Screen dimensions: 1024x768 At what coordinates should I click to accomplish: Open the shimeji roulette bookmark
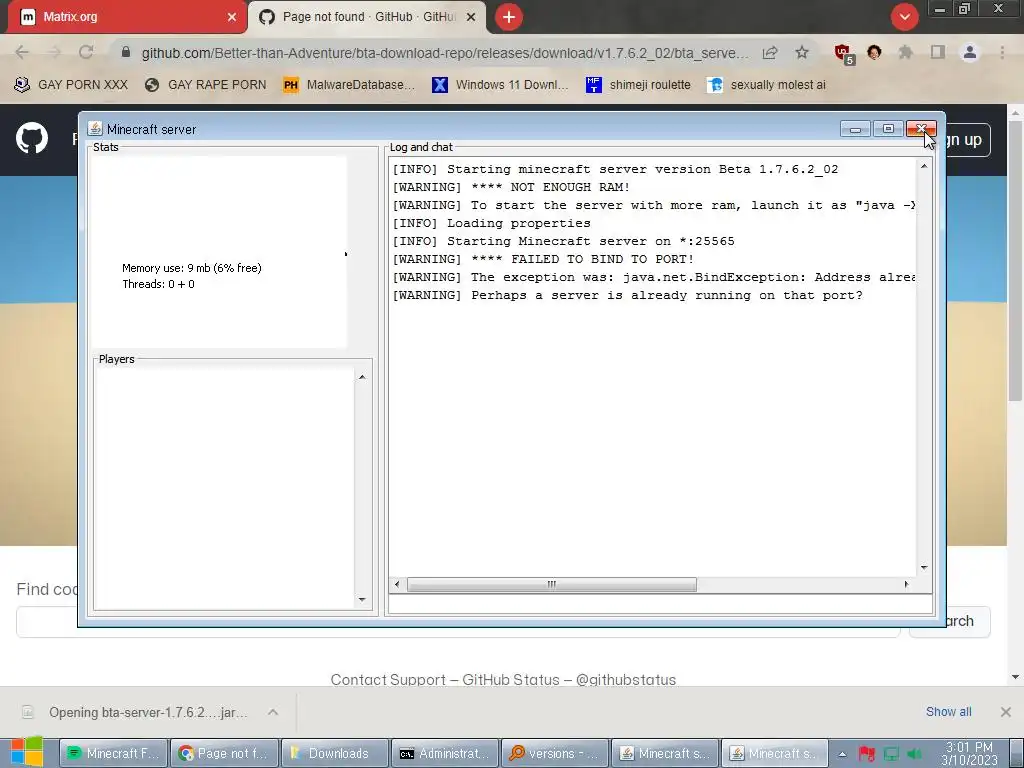(x=638, y=85)
